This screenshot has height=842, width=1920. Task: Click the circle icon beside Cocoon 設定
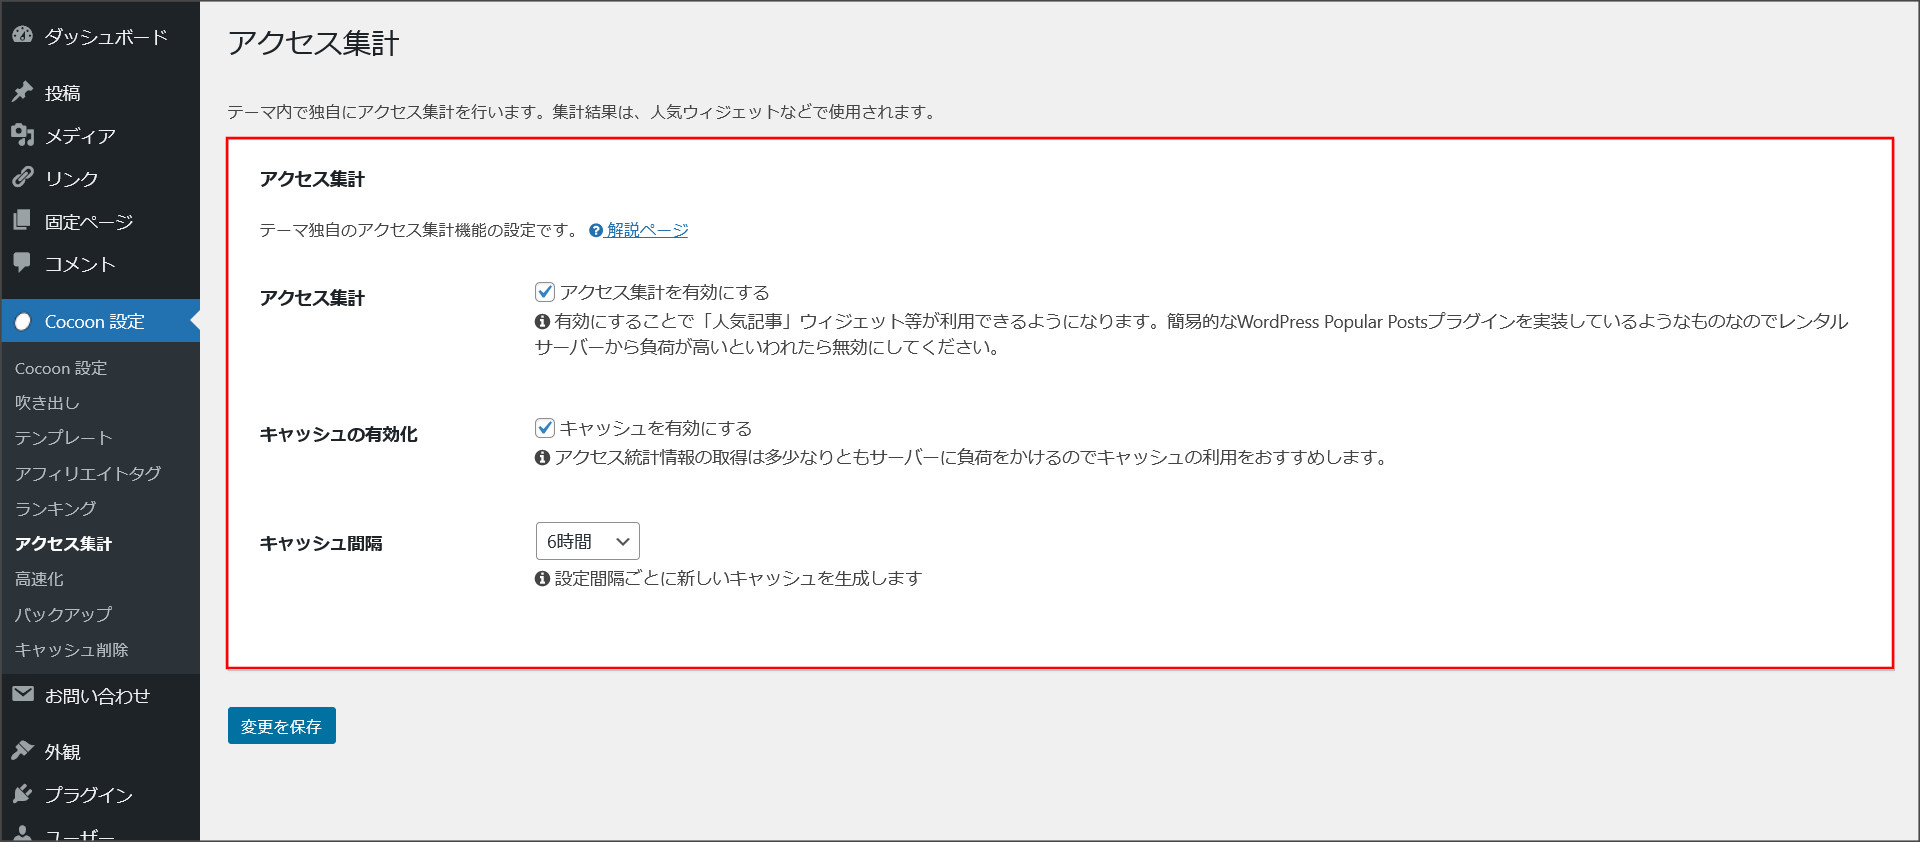[x=23, y=321]
